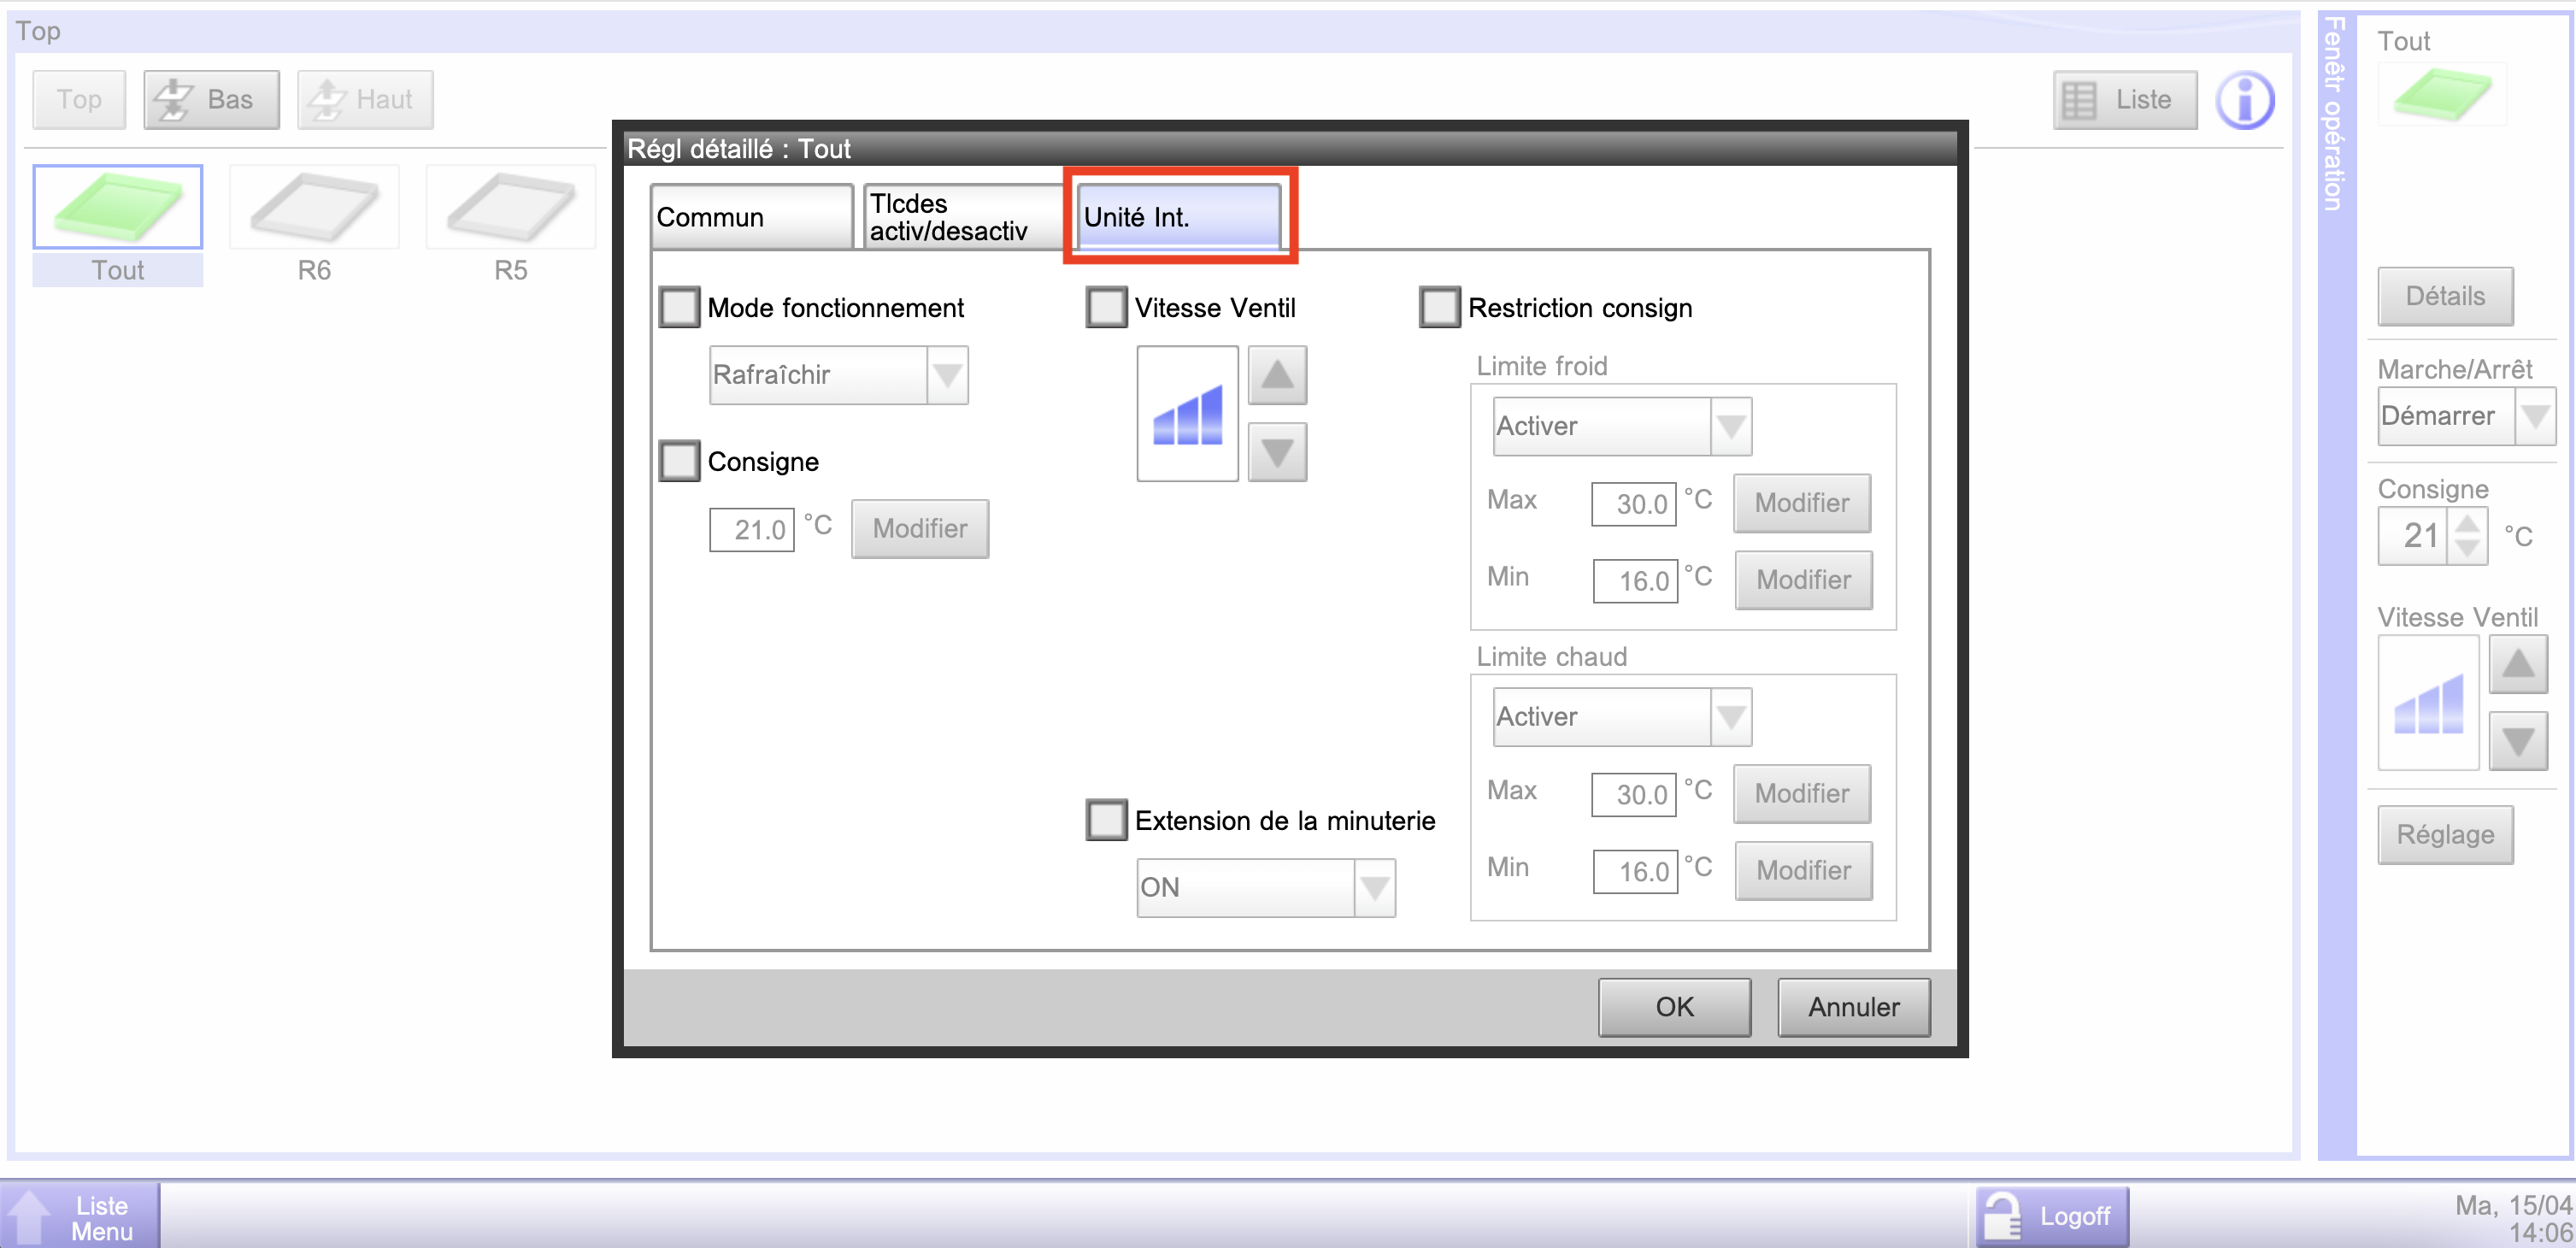Viewport: 2576px width, 1248px height.
Task: Increase fan speed in dialog
Action: (x=1277, y=376)
